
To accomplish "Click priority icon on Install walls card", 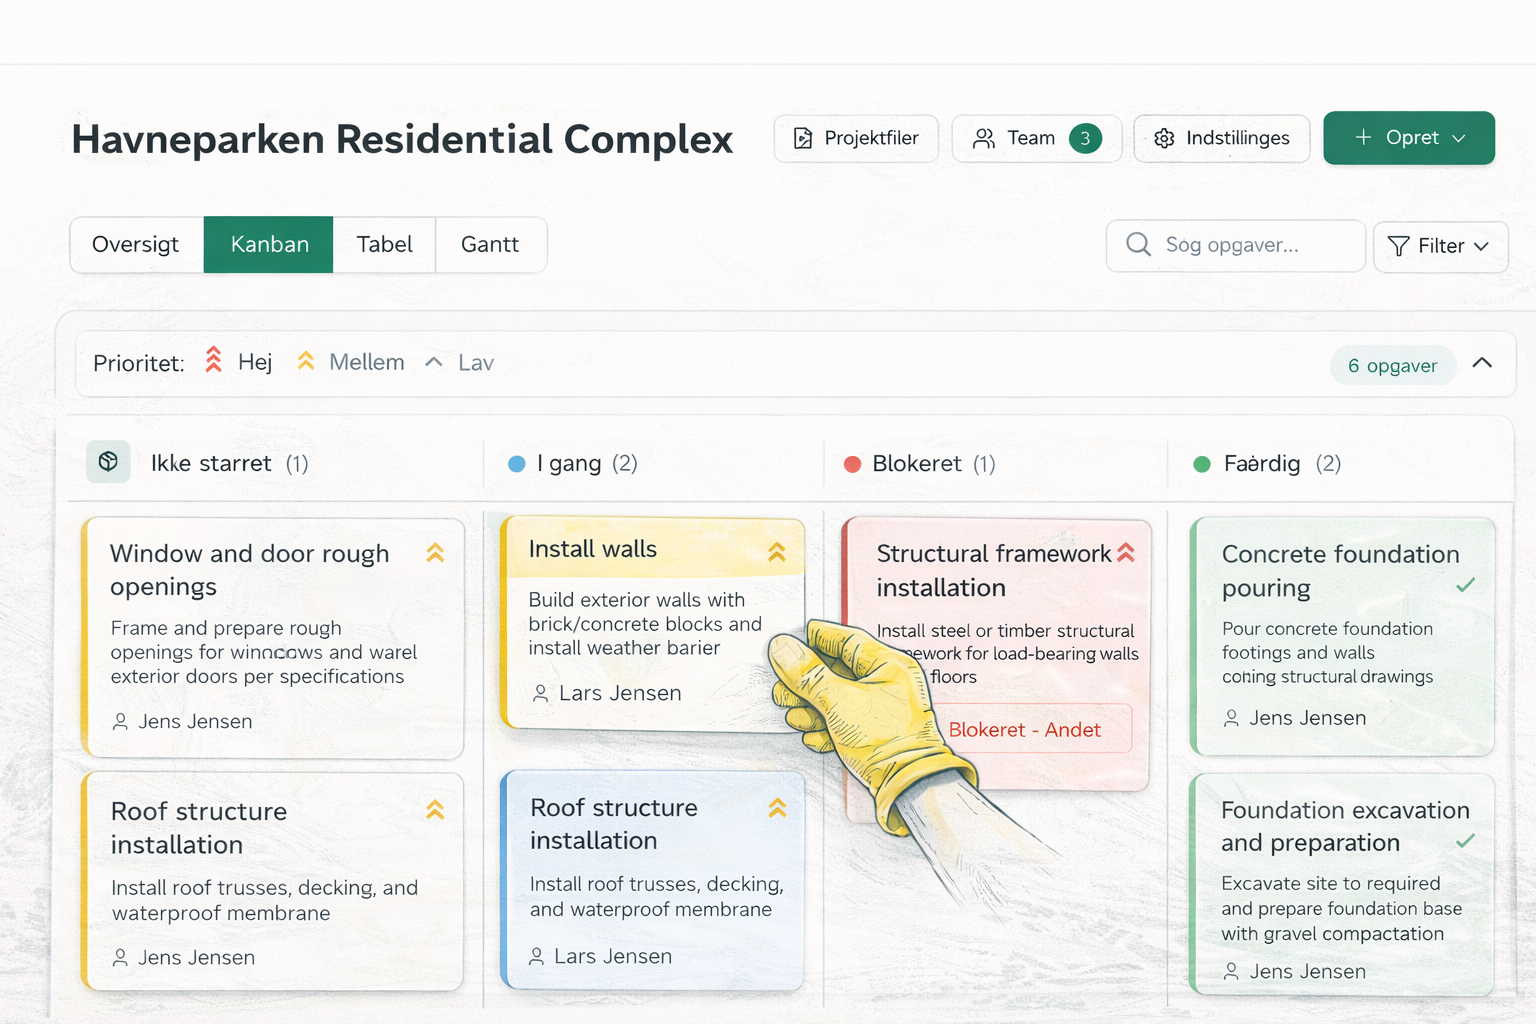I will (x=777, y=551).
